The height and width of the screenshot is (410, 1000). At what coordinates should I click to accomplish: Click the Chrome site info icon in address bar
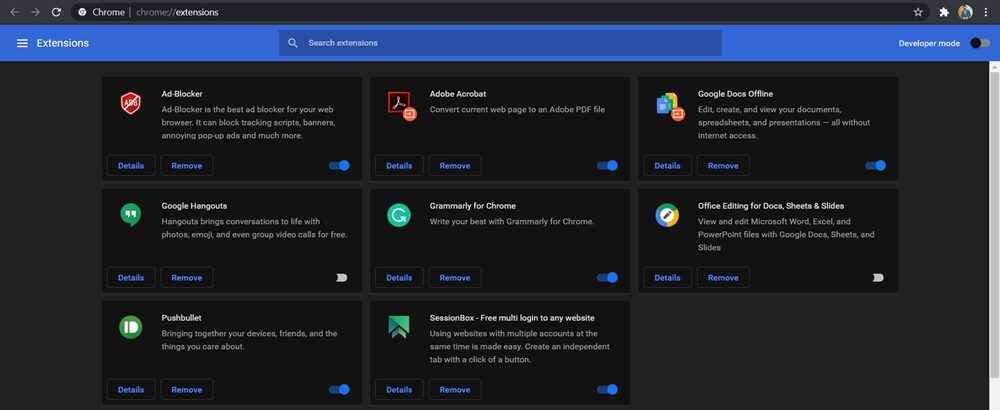tap(82, 12)
